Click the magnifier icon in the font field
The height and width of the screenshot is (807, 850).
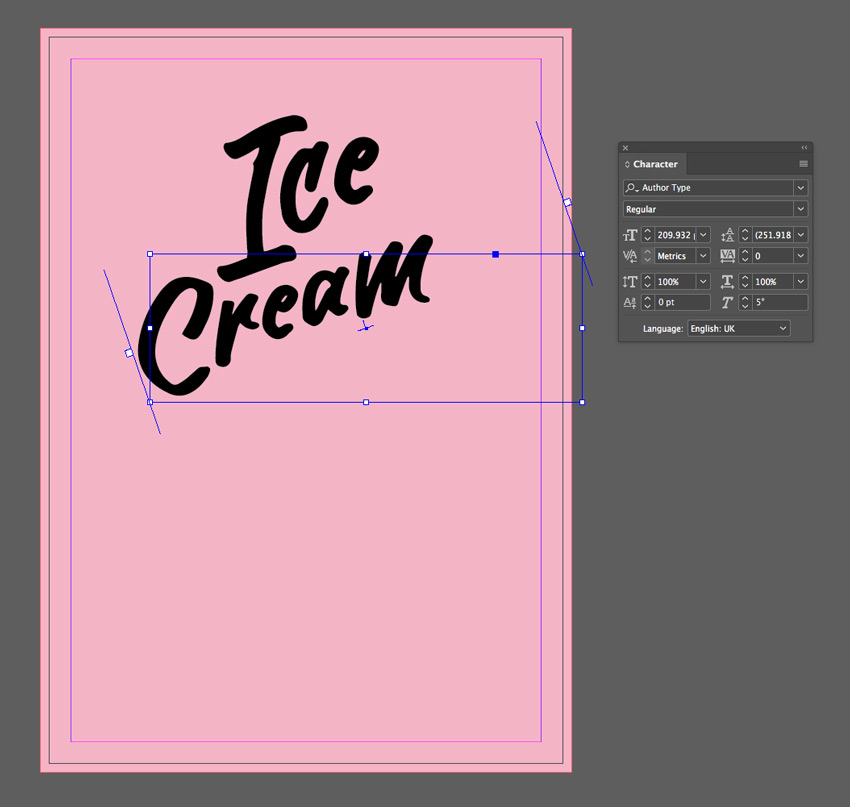633,188
